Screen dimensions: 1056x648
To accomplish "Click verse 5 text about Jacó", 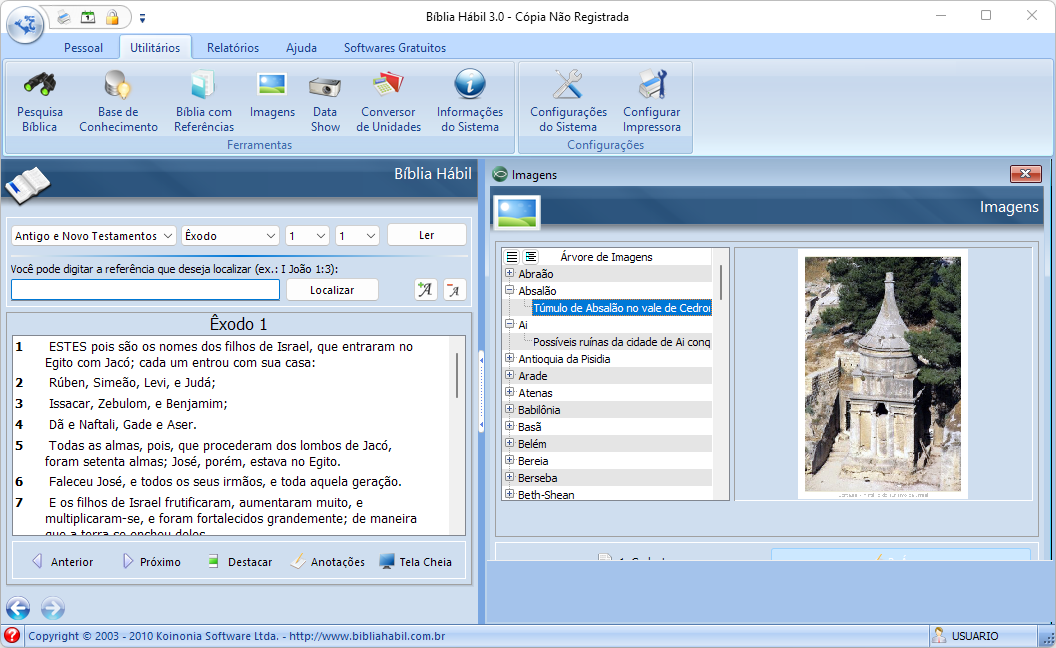I will click(220, 453).
